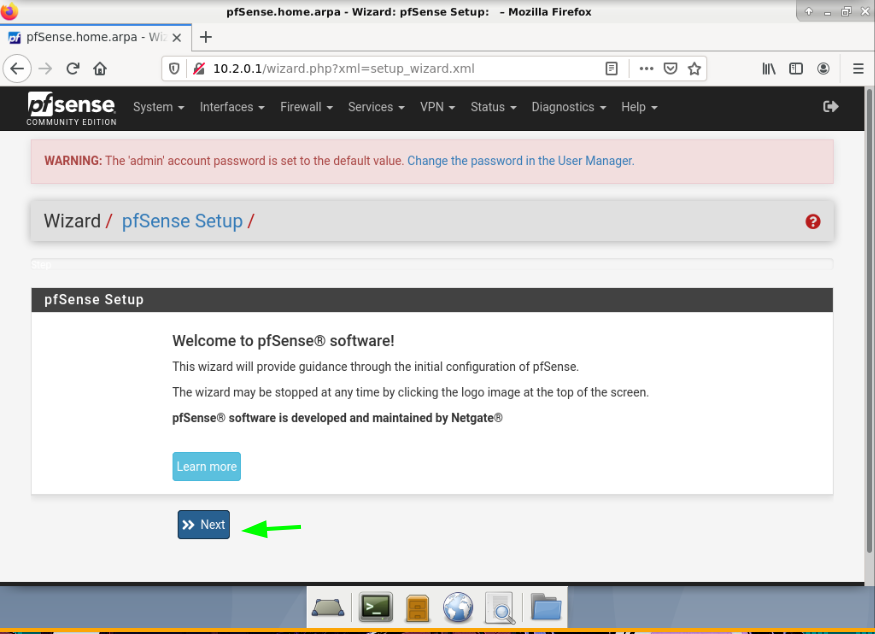This screenshot has height=634, width=875.
Task: Open a new browser tab
Action: tap(206, 37)
